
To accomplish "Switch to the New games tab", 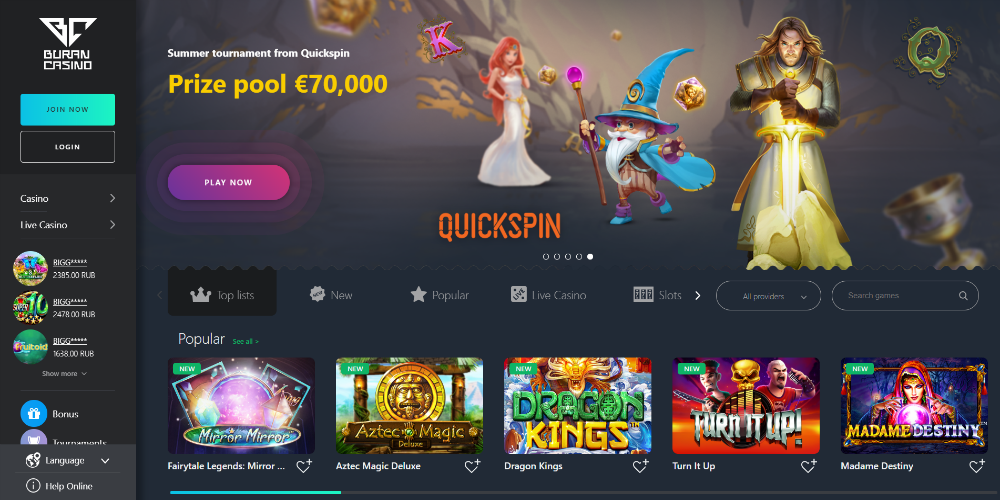I will (x=331, y=295).
